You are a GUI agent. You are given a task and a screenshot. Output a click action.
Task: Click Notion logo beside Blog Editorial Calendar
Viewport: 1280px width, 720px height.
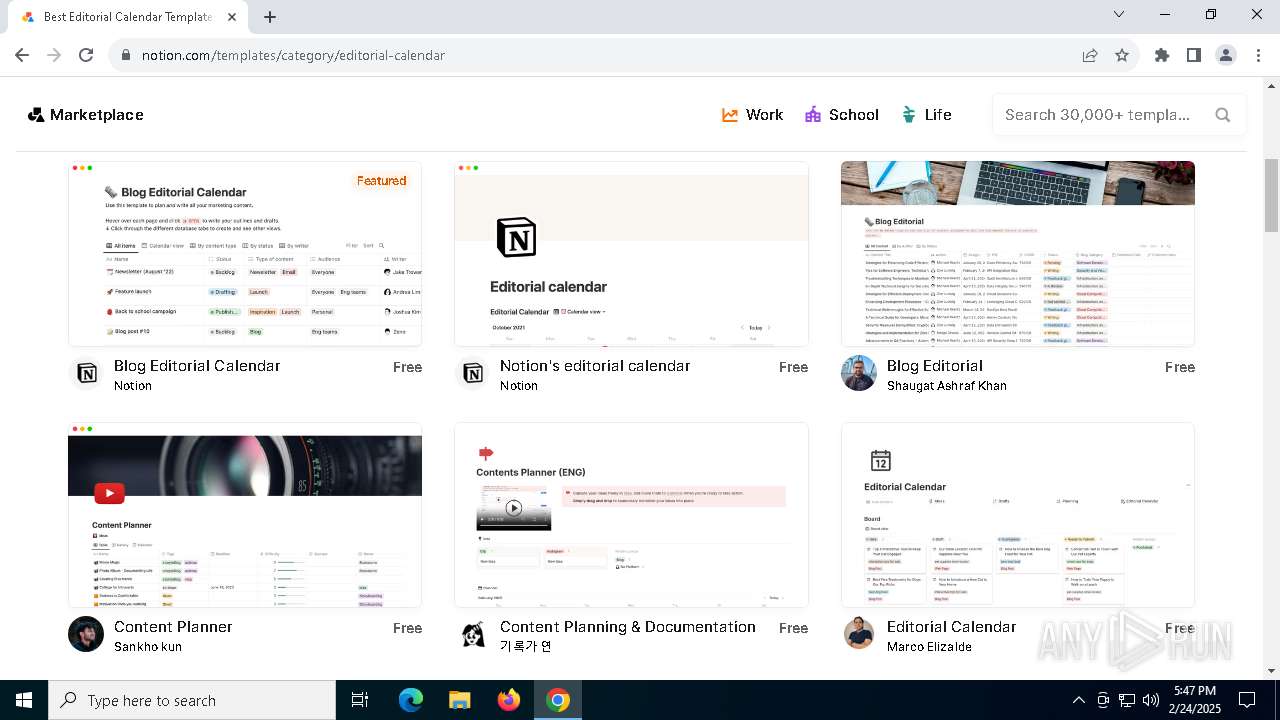(87, 374)
